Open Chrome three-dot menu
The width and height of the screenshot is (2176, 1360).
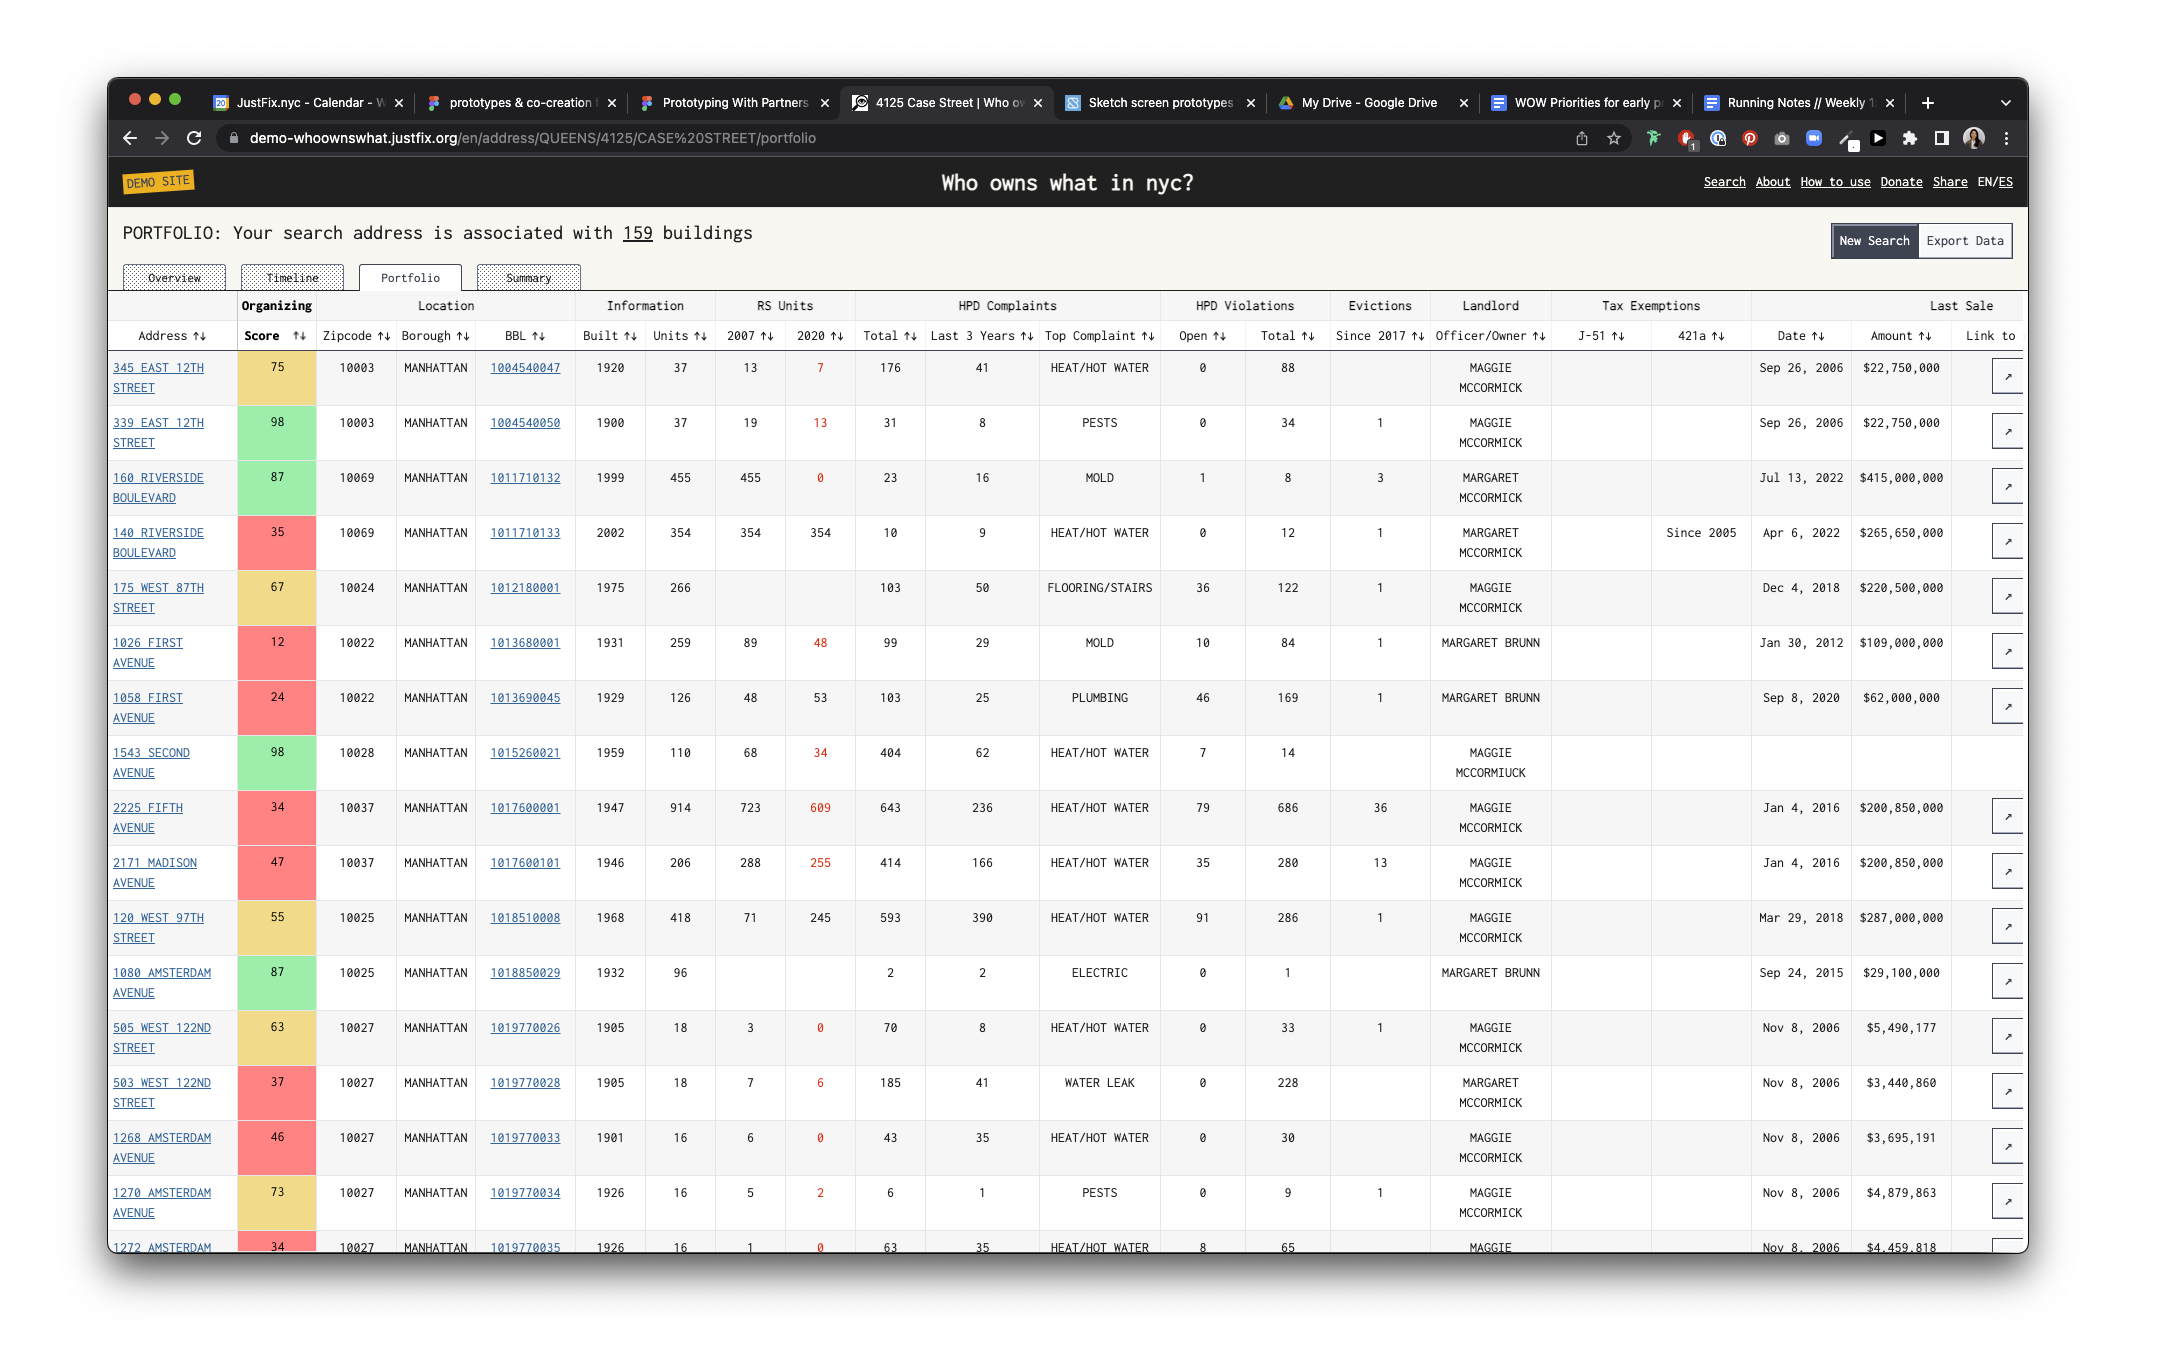[2006, 138]
